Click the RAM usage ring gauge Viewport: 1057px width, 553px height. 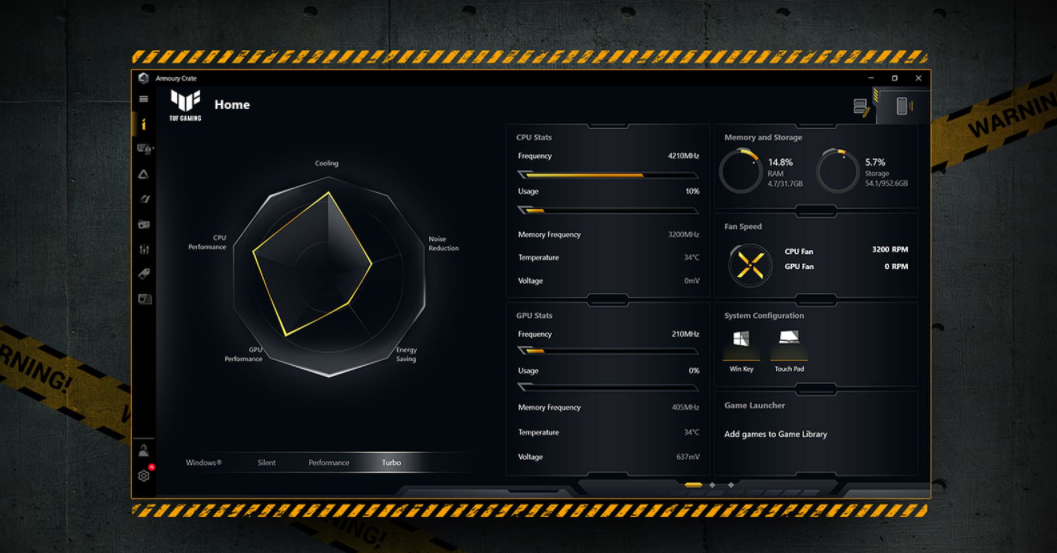tap(741, 171)
